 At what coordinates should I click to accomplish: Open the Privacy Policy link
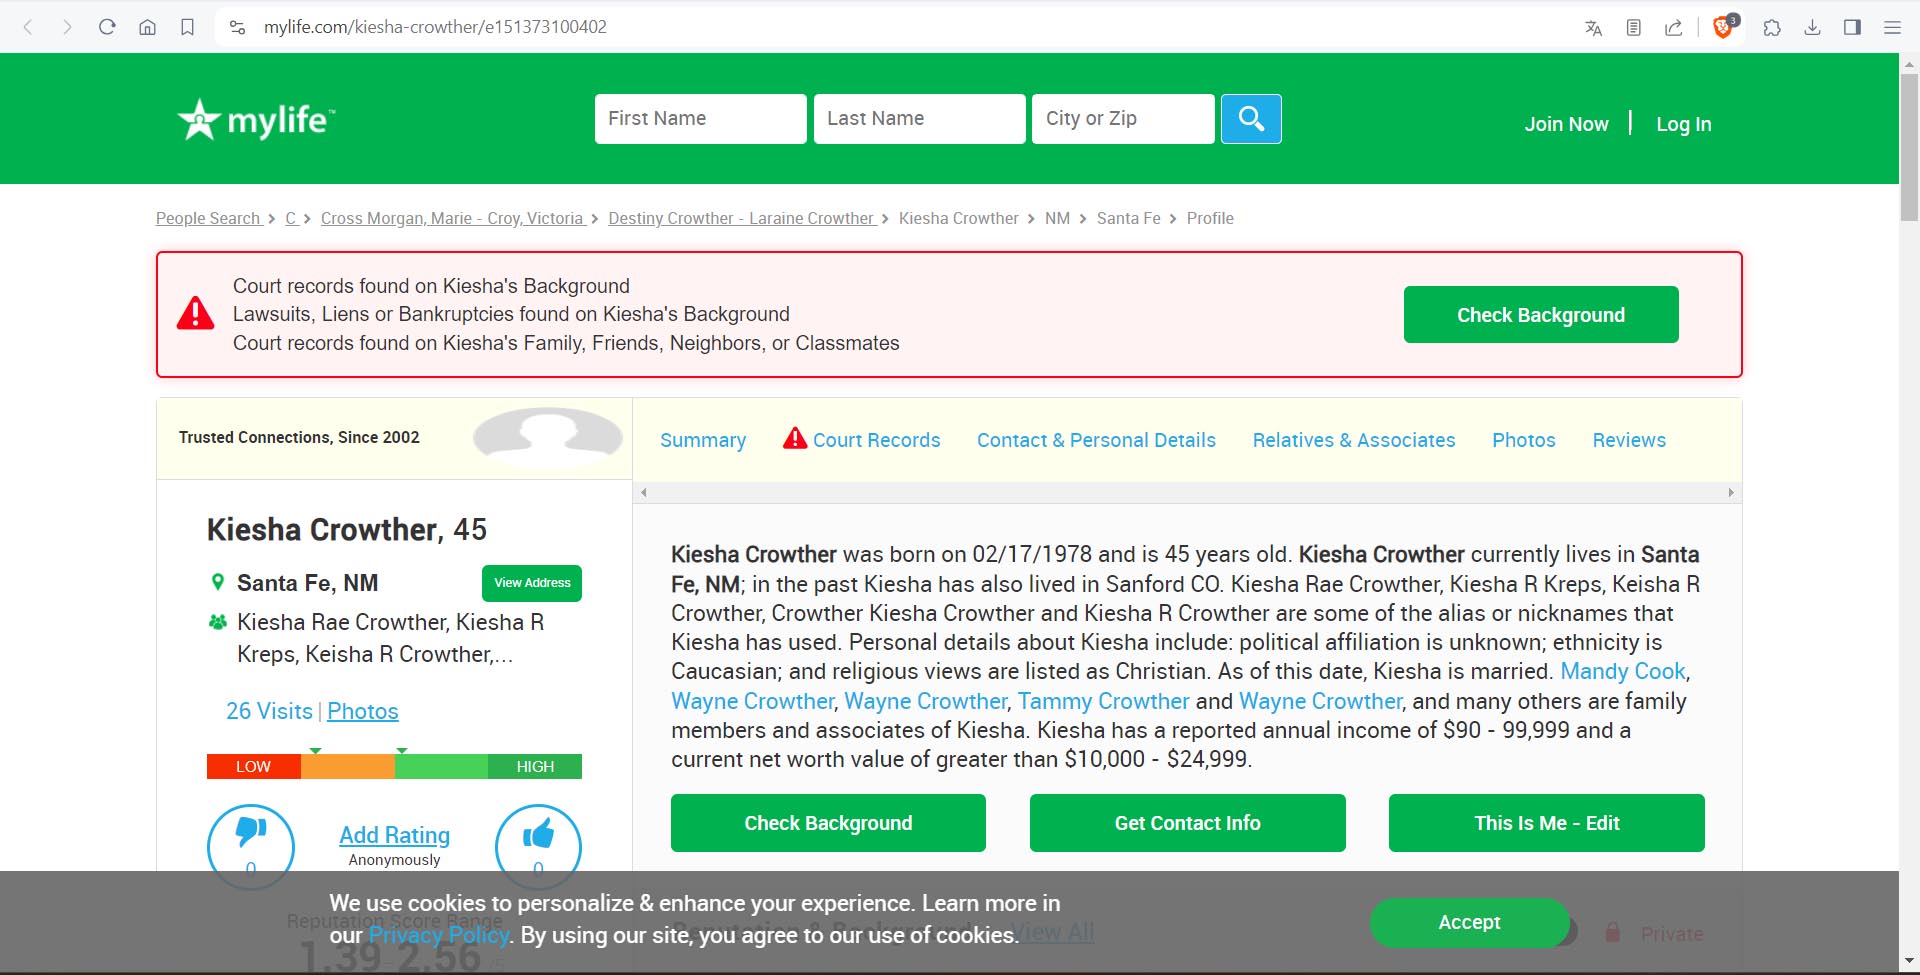pos(440,935)
